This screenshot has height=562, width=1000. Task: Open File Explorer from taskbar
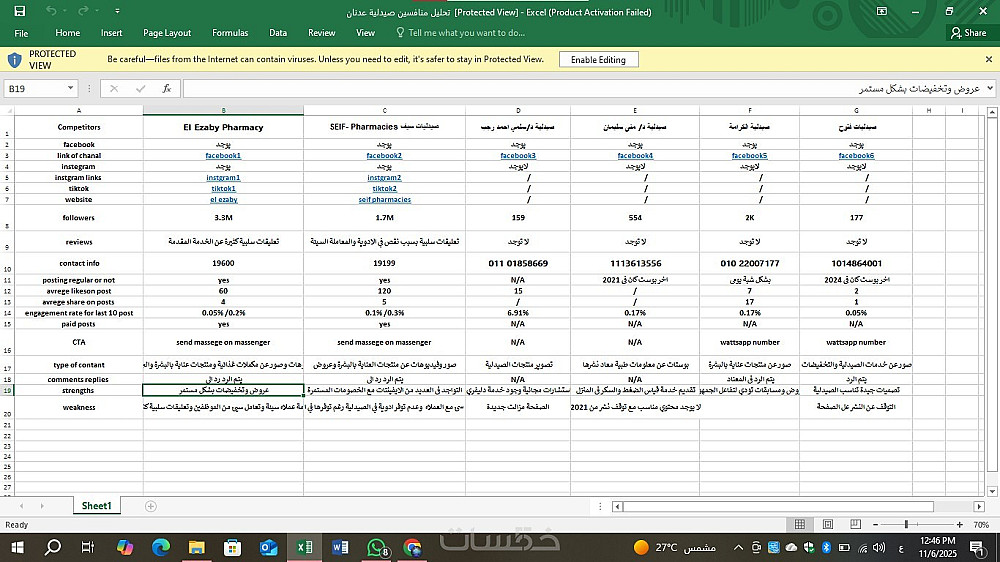click(196, 547)
